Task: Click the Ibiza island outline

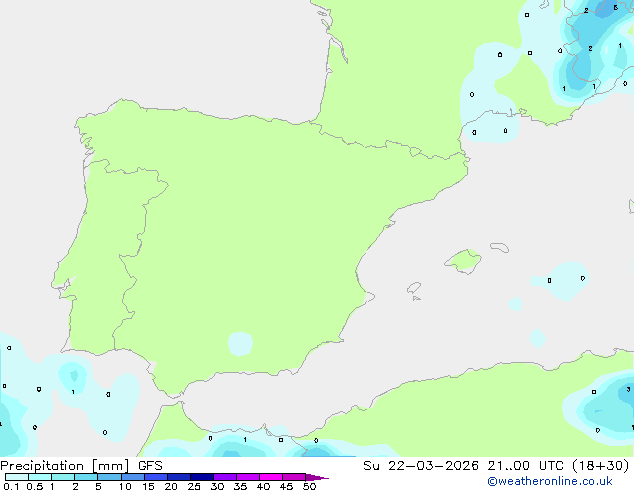Action: 414,288
